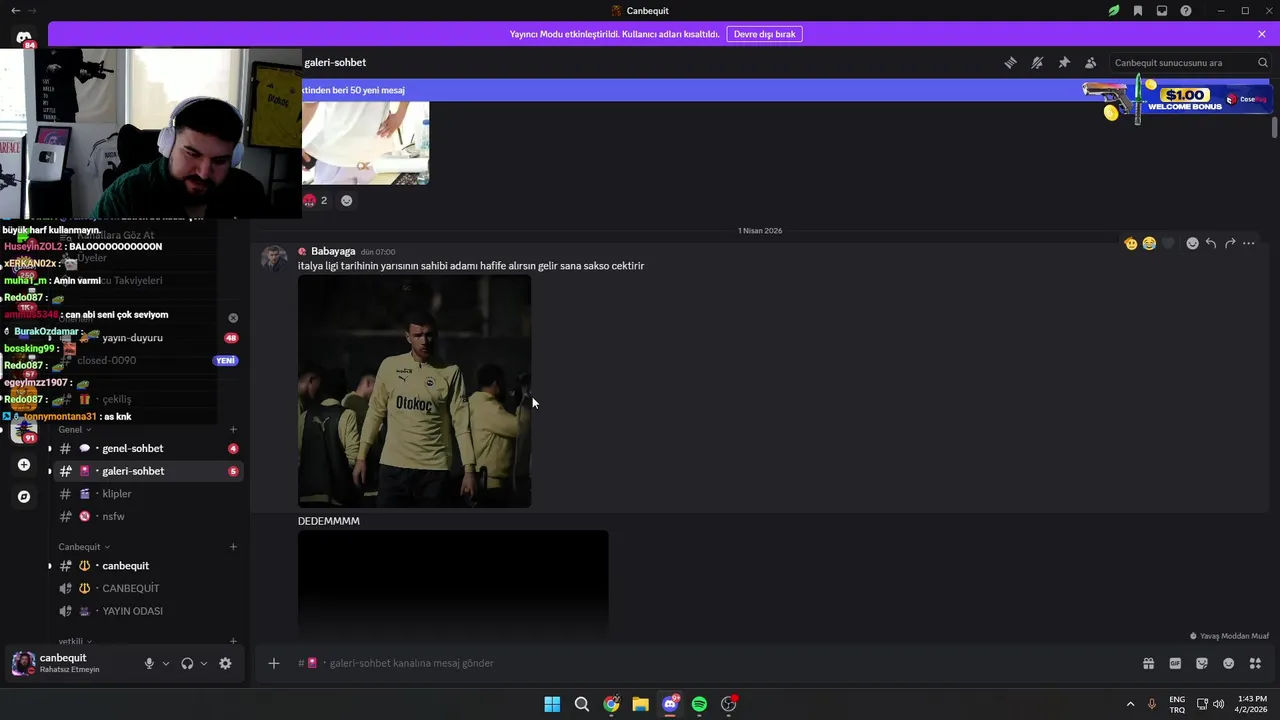Open Spotify from the taskbar
Screen dimensions: 1280x720
click(699, 704)
